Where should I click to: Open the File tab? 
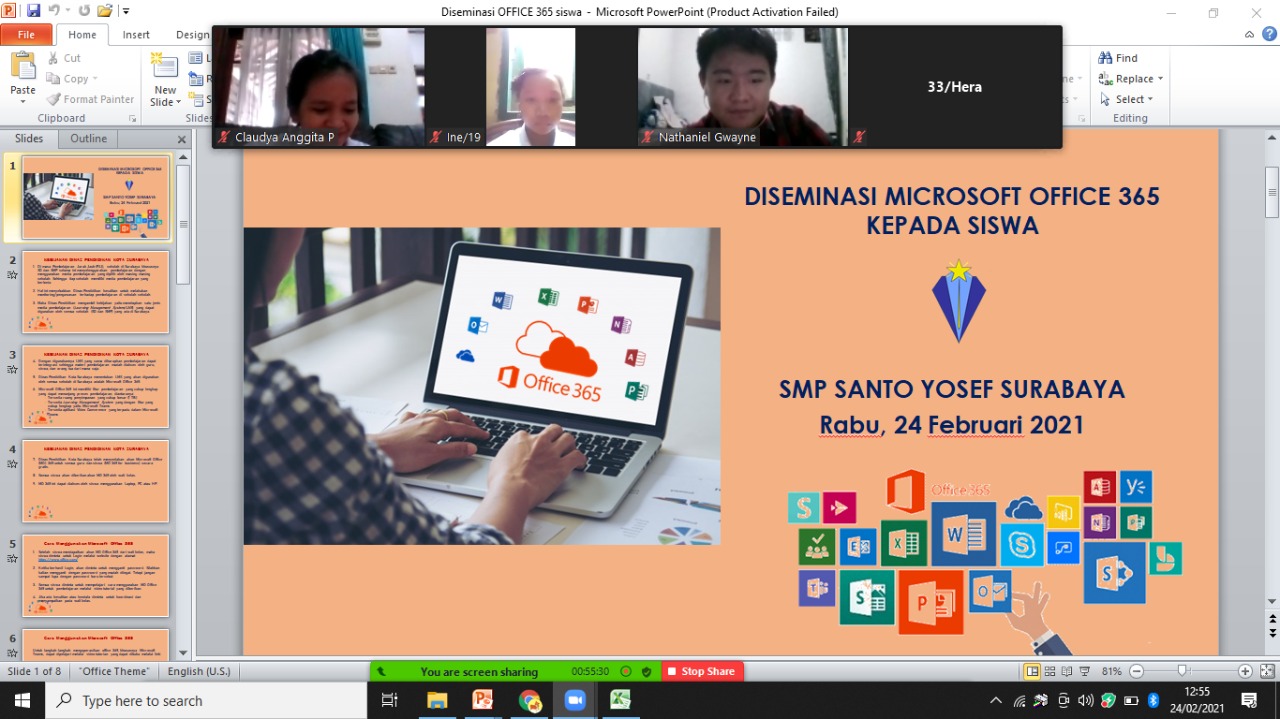26,34
